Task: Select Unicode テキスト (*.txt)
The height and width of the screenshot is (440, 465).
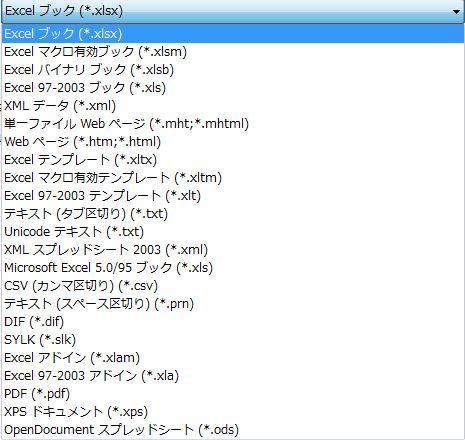Action: click(233, 232)
